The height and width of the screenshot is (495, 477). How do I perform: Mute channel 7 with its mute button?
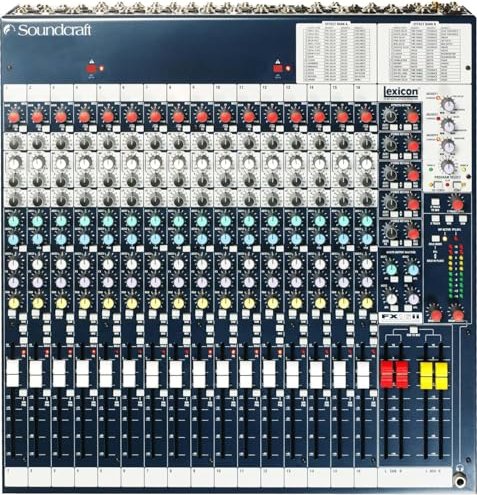coord(153,314)
